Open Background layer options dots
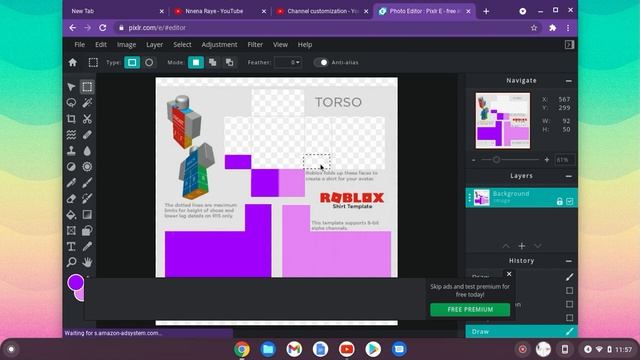Viewport: 640px width, 360px height. point(469,198)
